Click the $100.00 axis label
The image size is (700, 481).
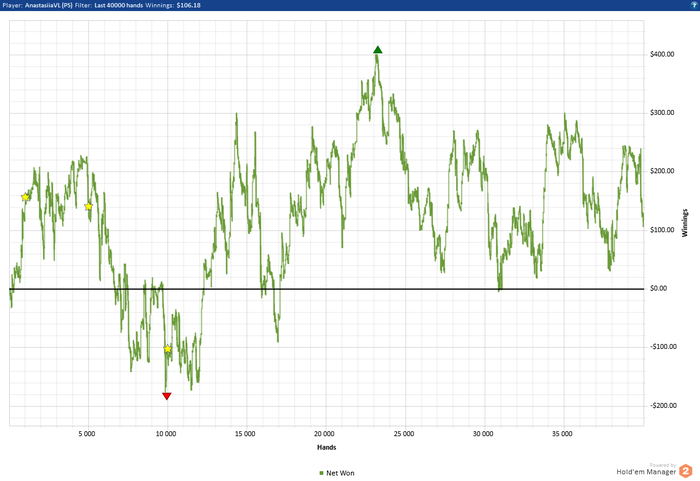662,230
